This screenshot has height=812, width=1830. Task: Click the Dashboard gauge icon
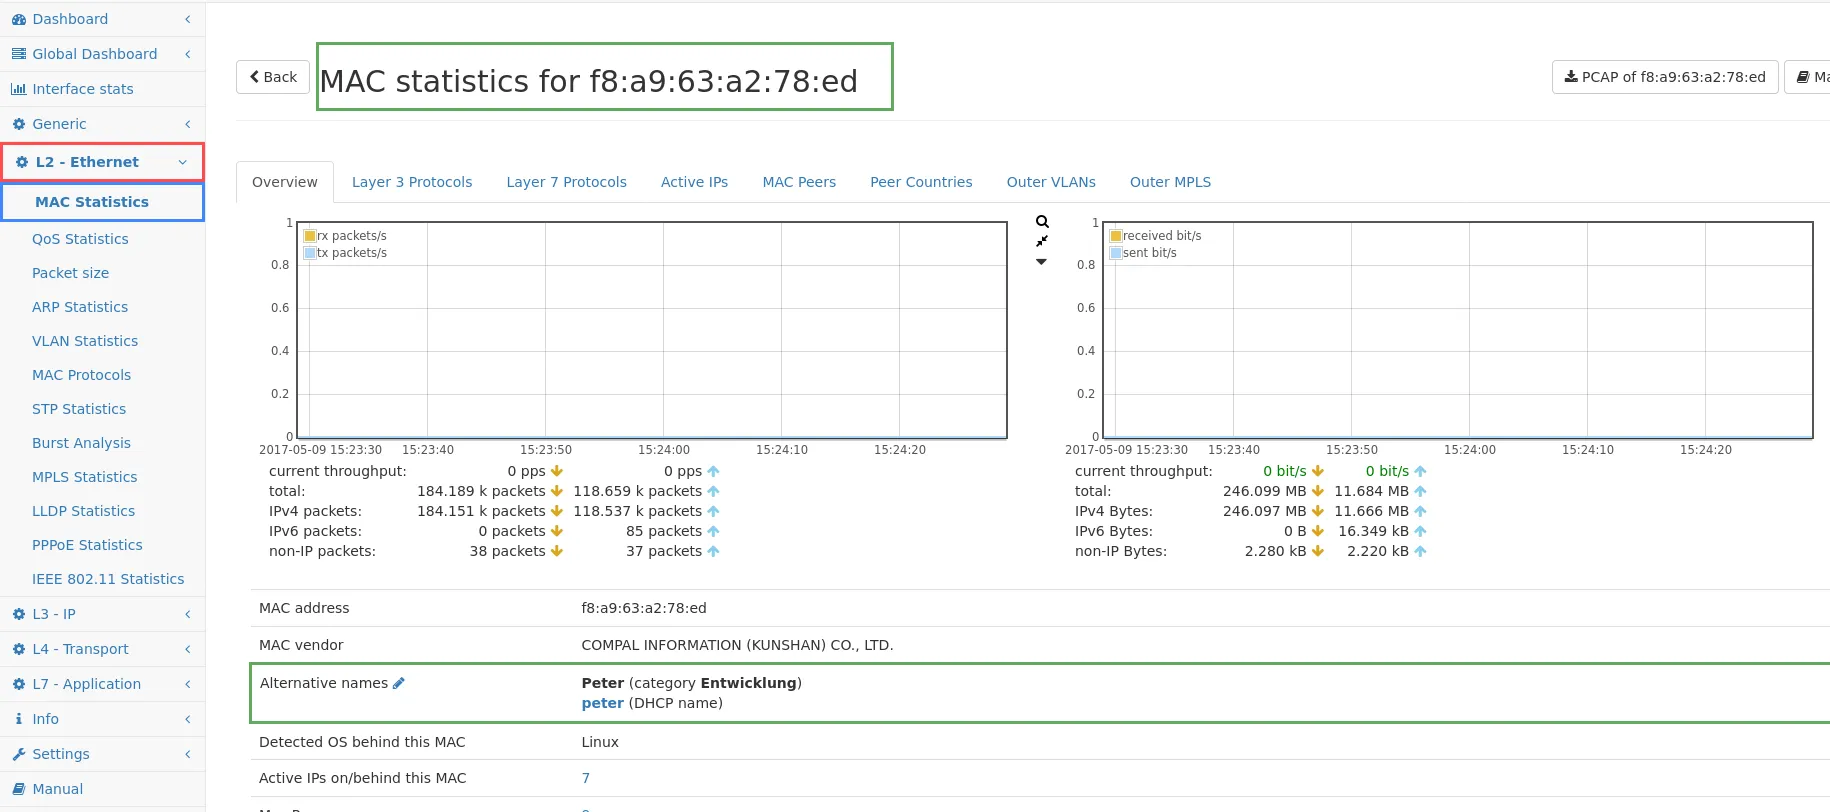coord(18,19)
